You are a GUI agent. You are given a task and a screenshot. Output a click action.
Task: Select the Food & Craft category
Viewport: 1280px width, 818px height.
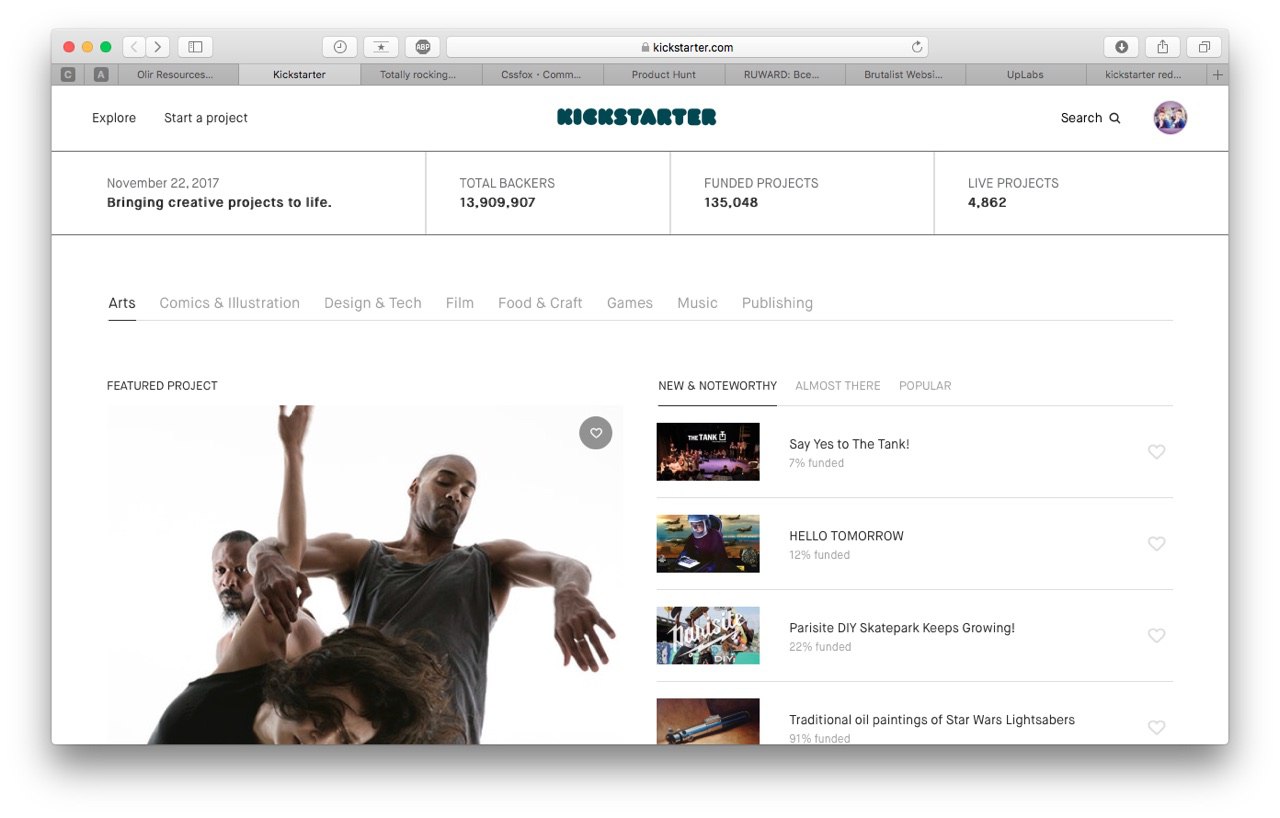(x=540, y=303)
